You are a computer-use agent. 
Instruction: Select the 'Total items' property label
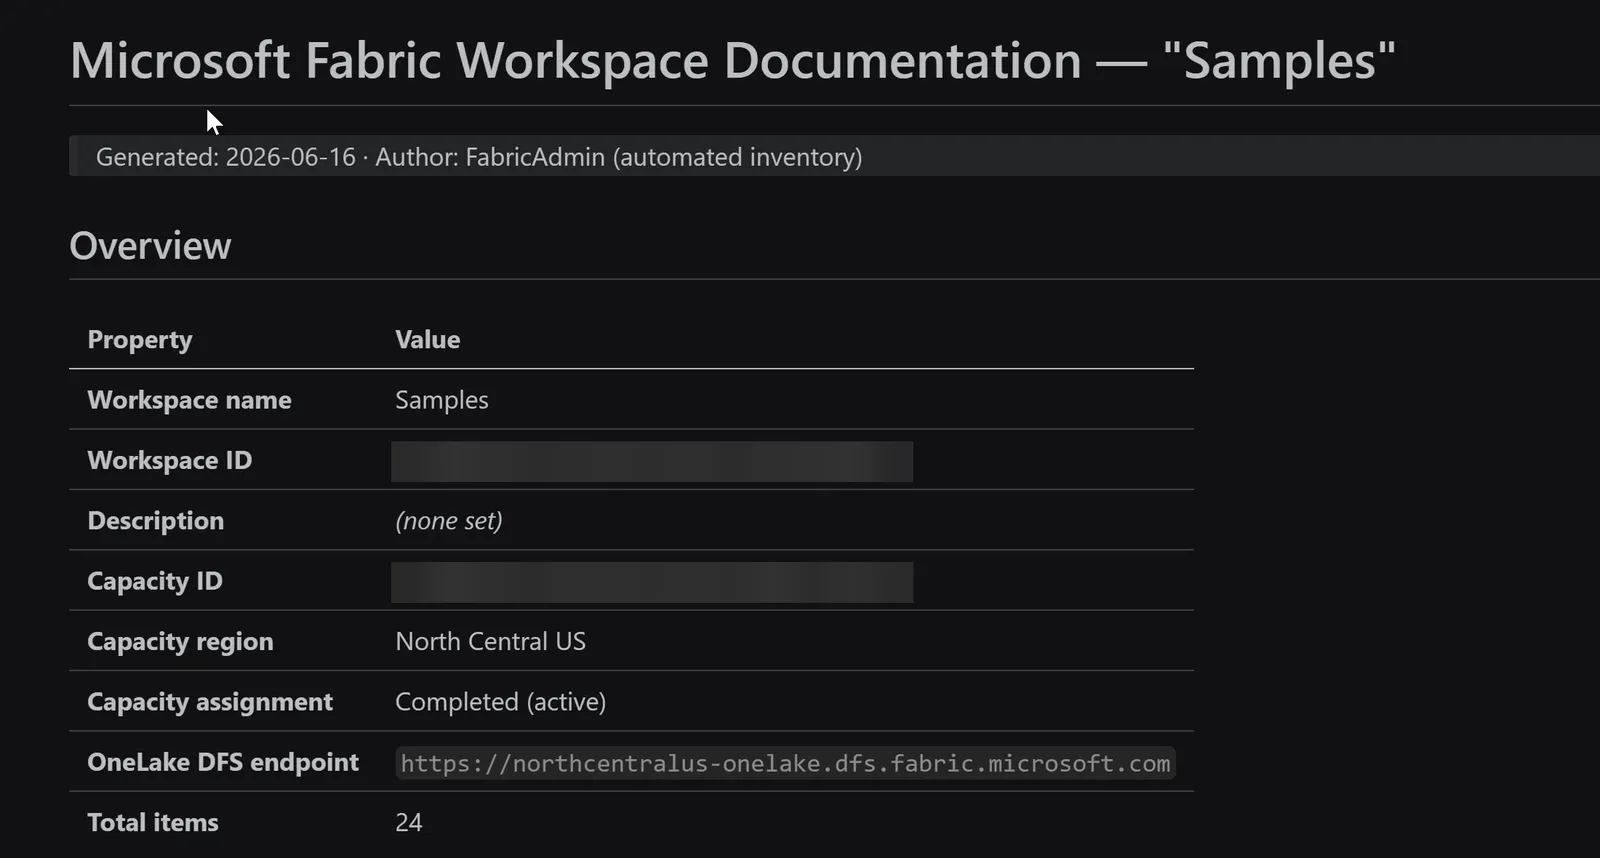click(153, 823)
